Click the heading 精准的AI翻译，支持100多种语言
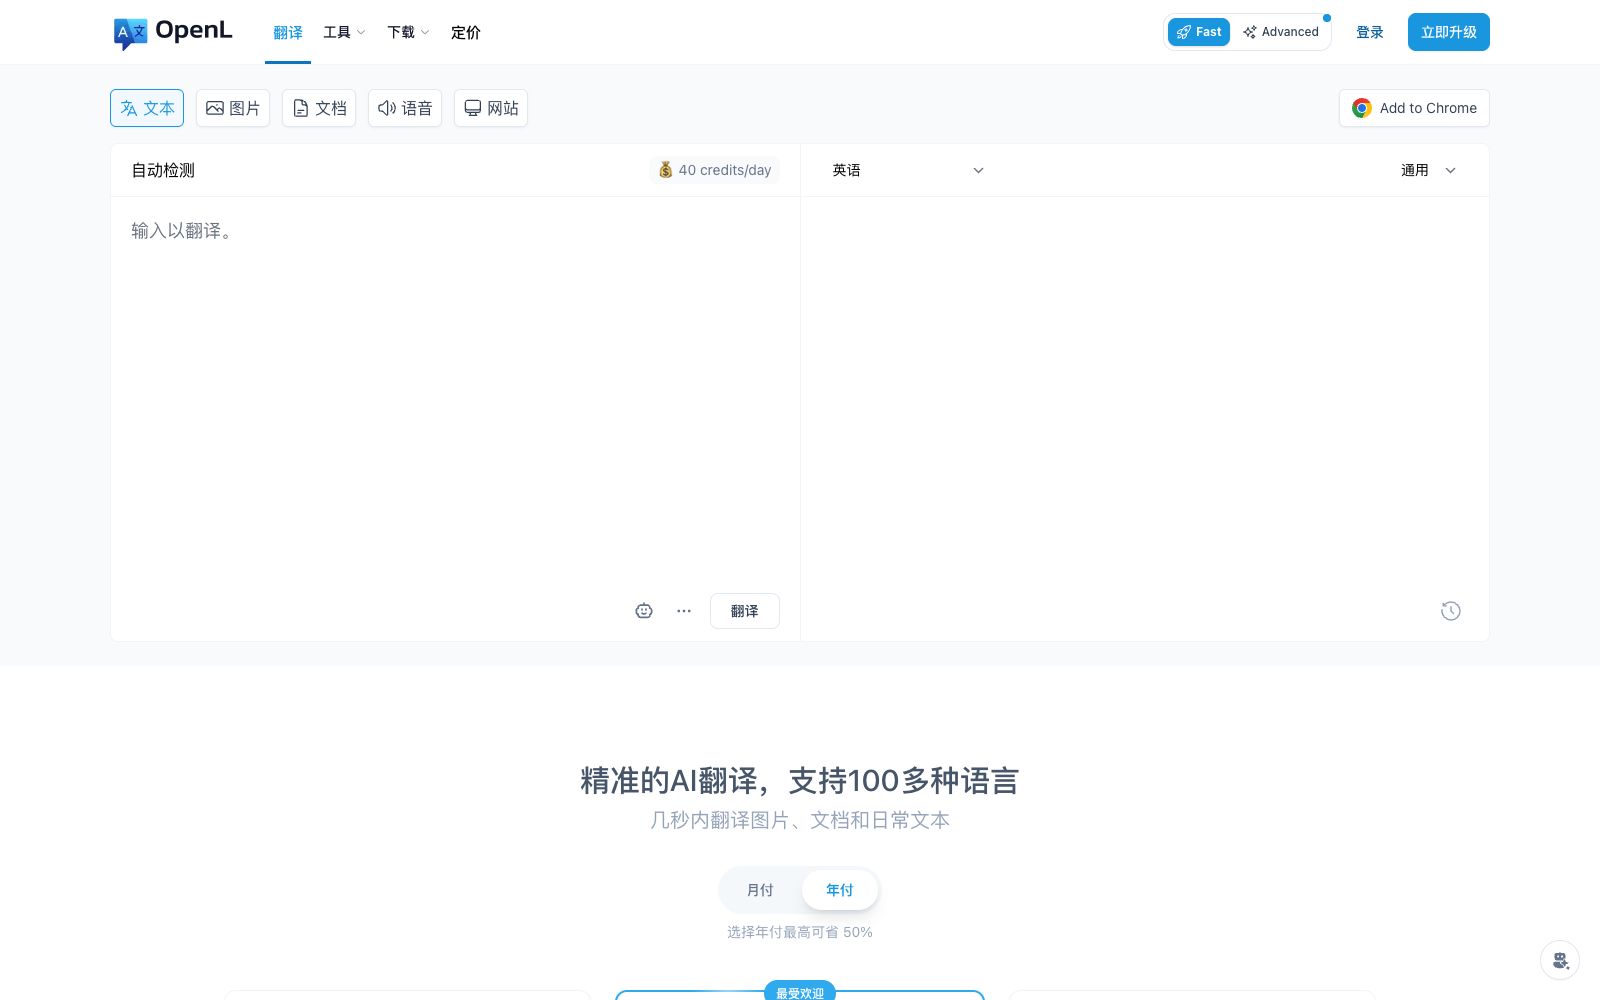 point(800,780)
